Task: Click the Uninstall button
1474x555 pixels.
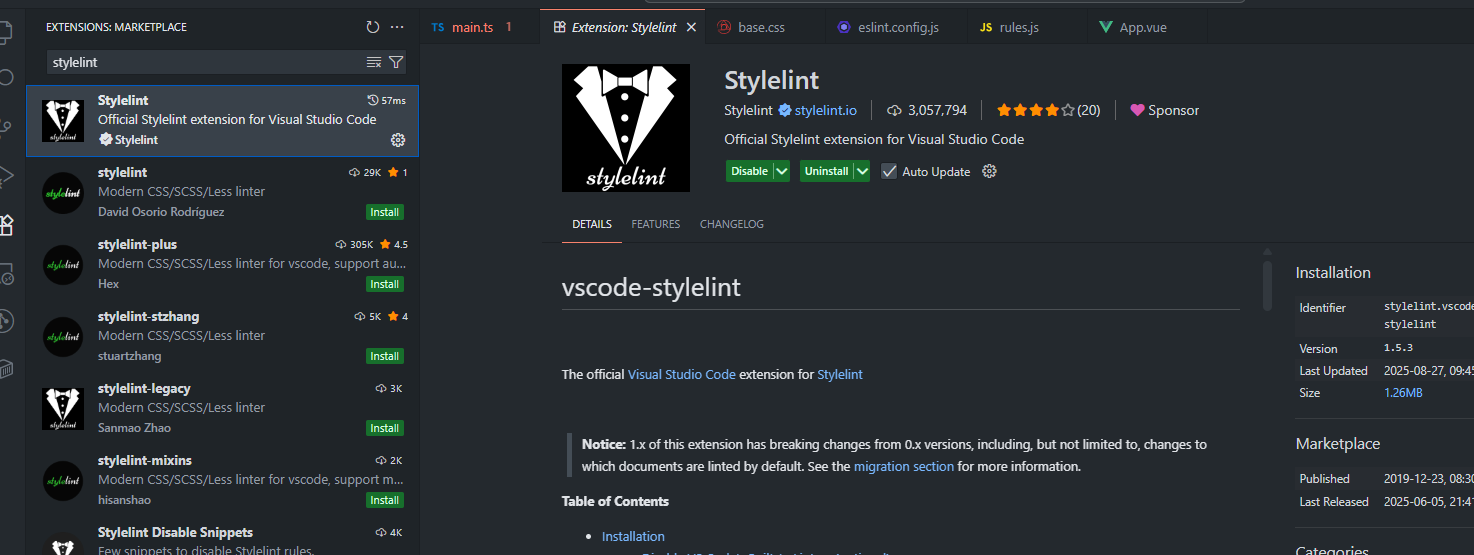Action: [826, 171]
